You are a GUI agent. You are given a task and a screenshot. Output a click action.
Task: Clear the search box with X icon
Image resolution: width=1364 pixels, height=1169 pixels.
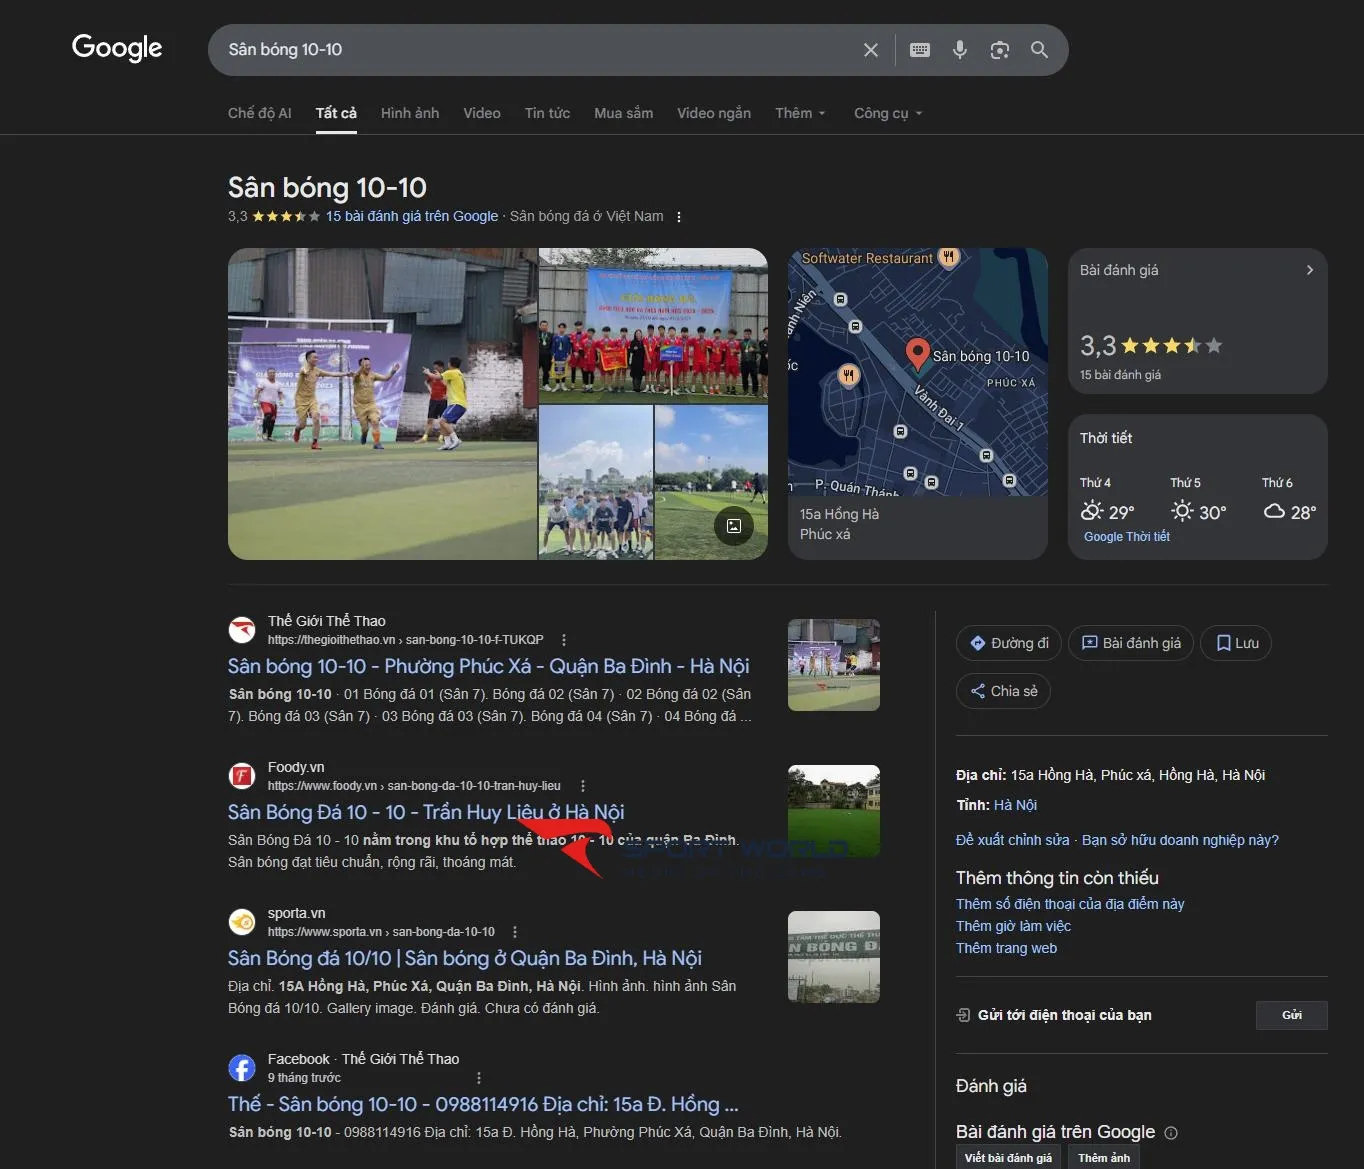[871, 50]
